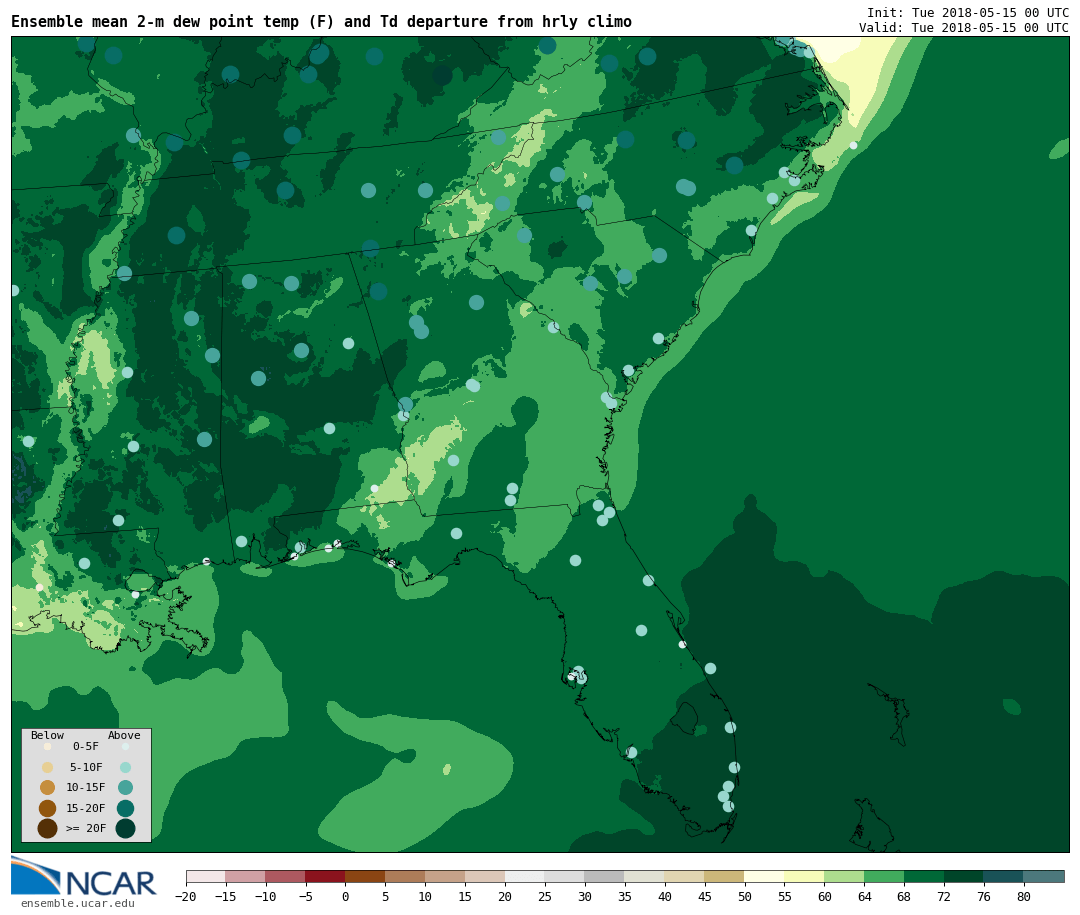The width and height of the screenshot is (1080, 915).
Task: Click the '-20' colorbar tick label
Action: [x=185, y=897]
